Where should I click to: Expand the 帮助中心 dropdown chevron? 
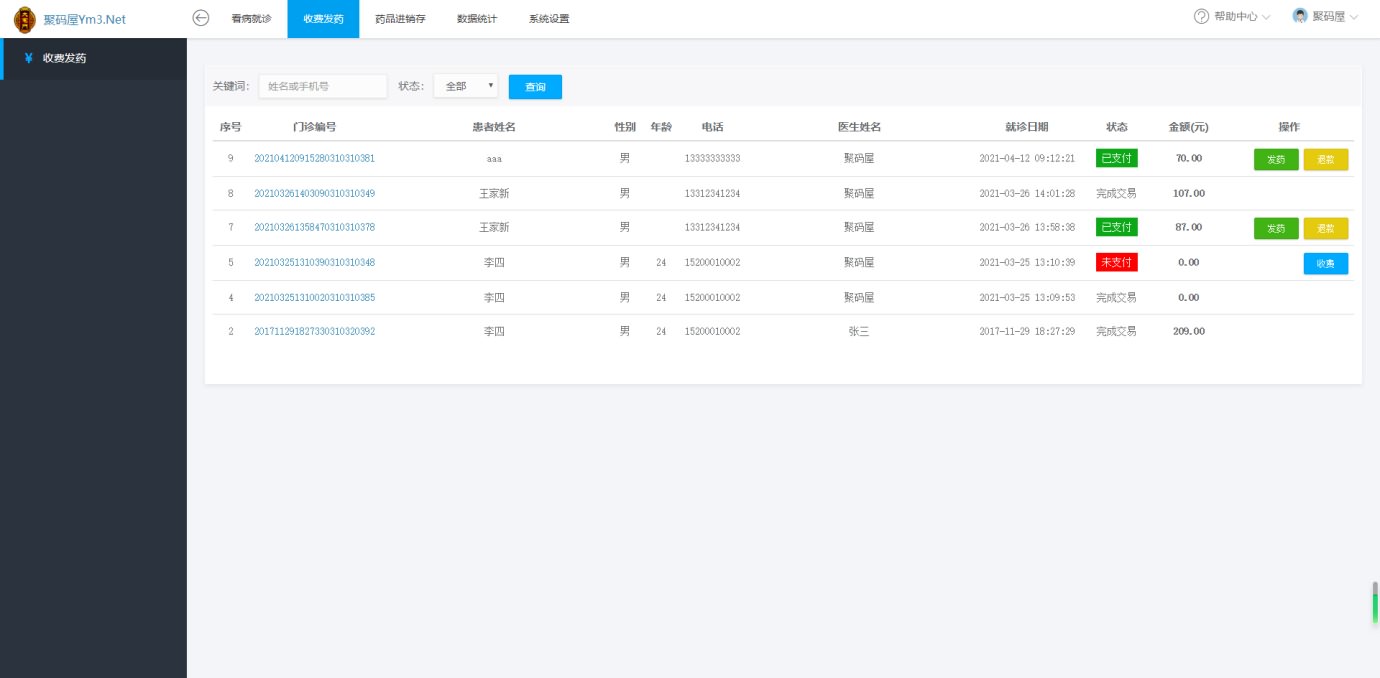point(1266,18)
